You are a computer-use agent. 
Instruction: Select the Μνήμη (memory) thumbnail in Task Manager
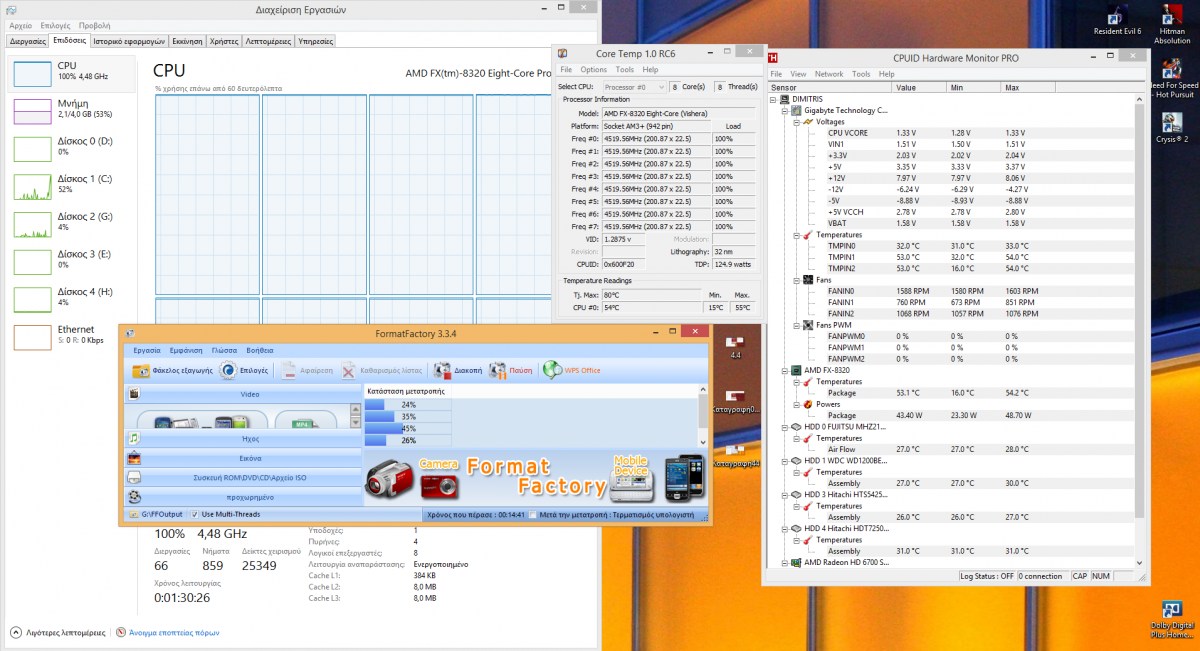point(32,110)
